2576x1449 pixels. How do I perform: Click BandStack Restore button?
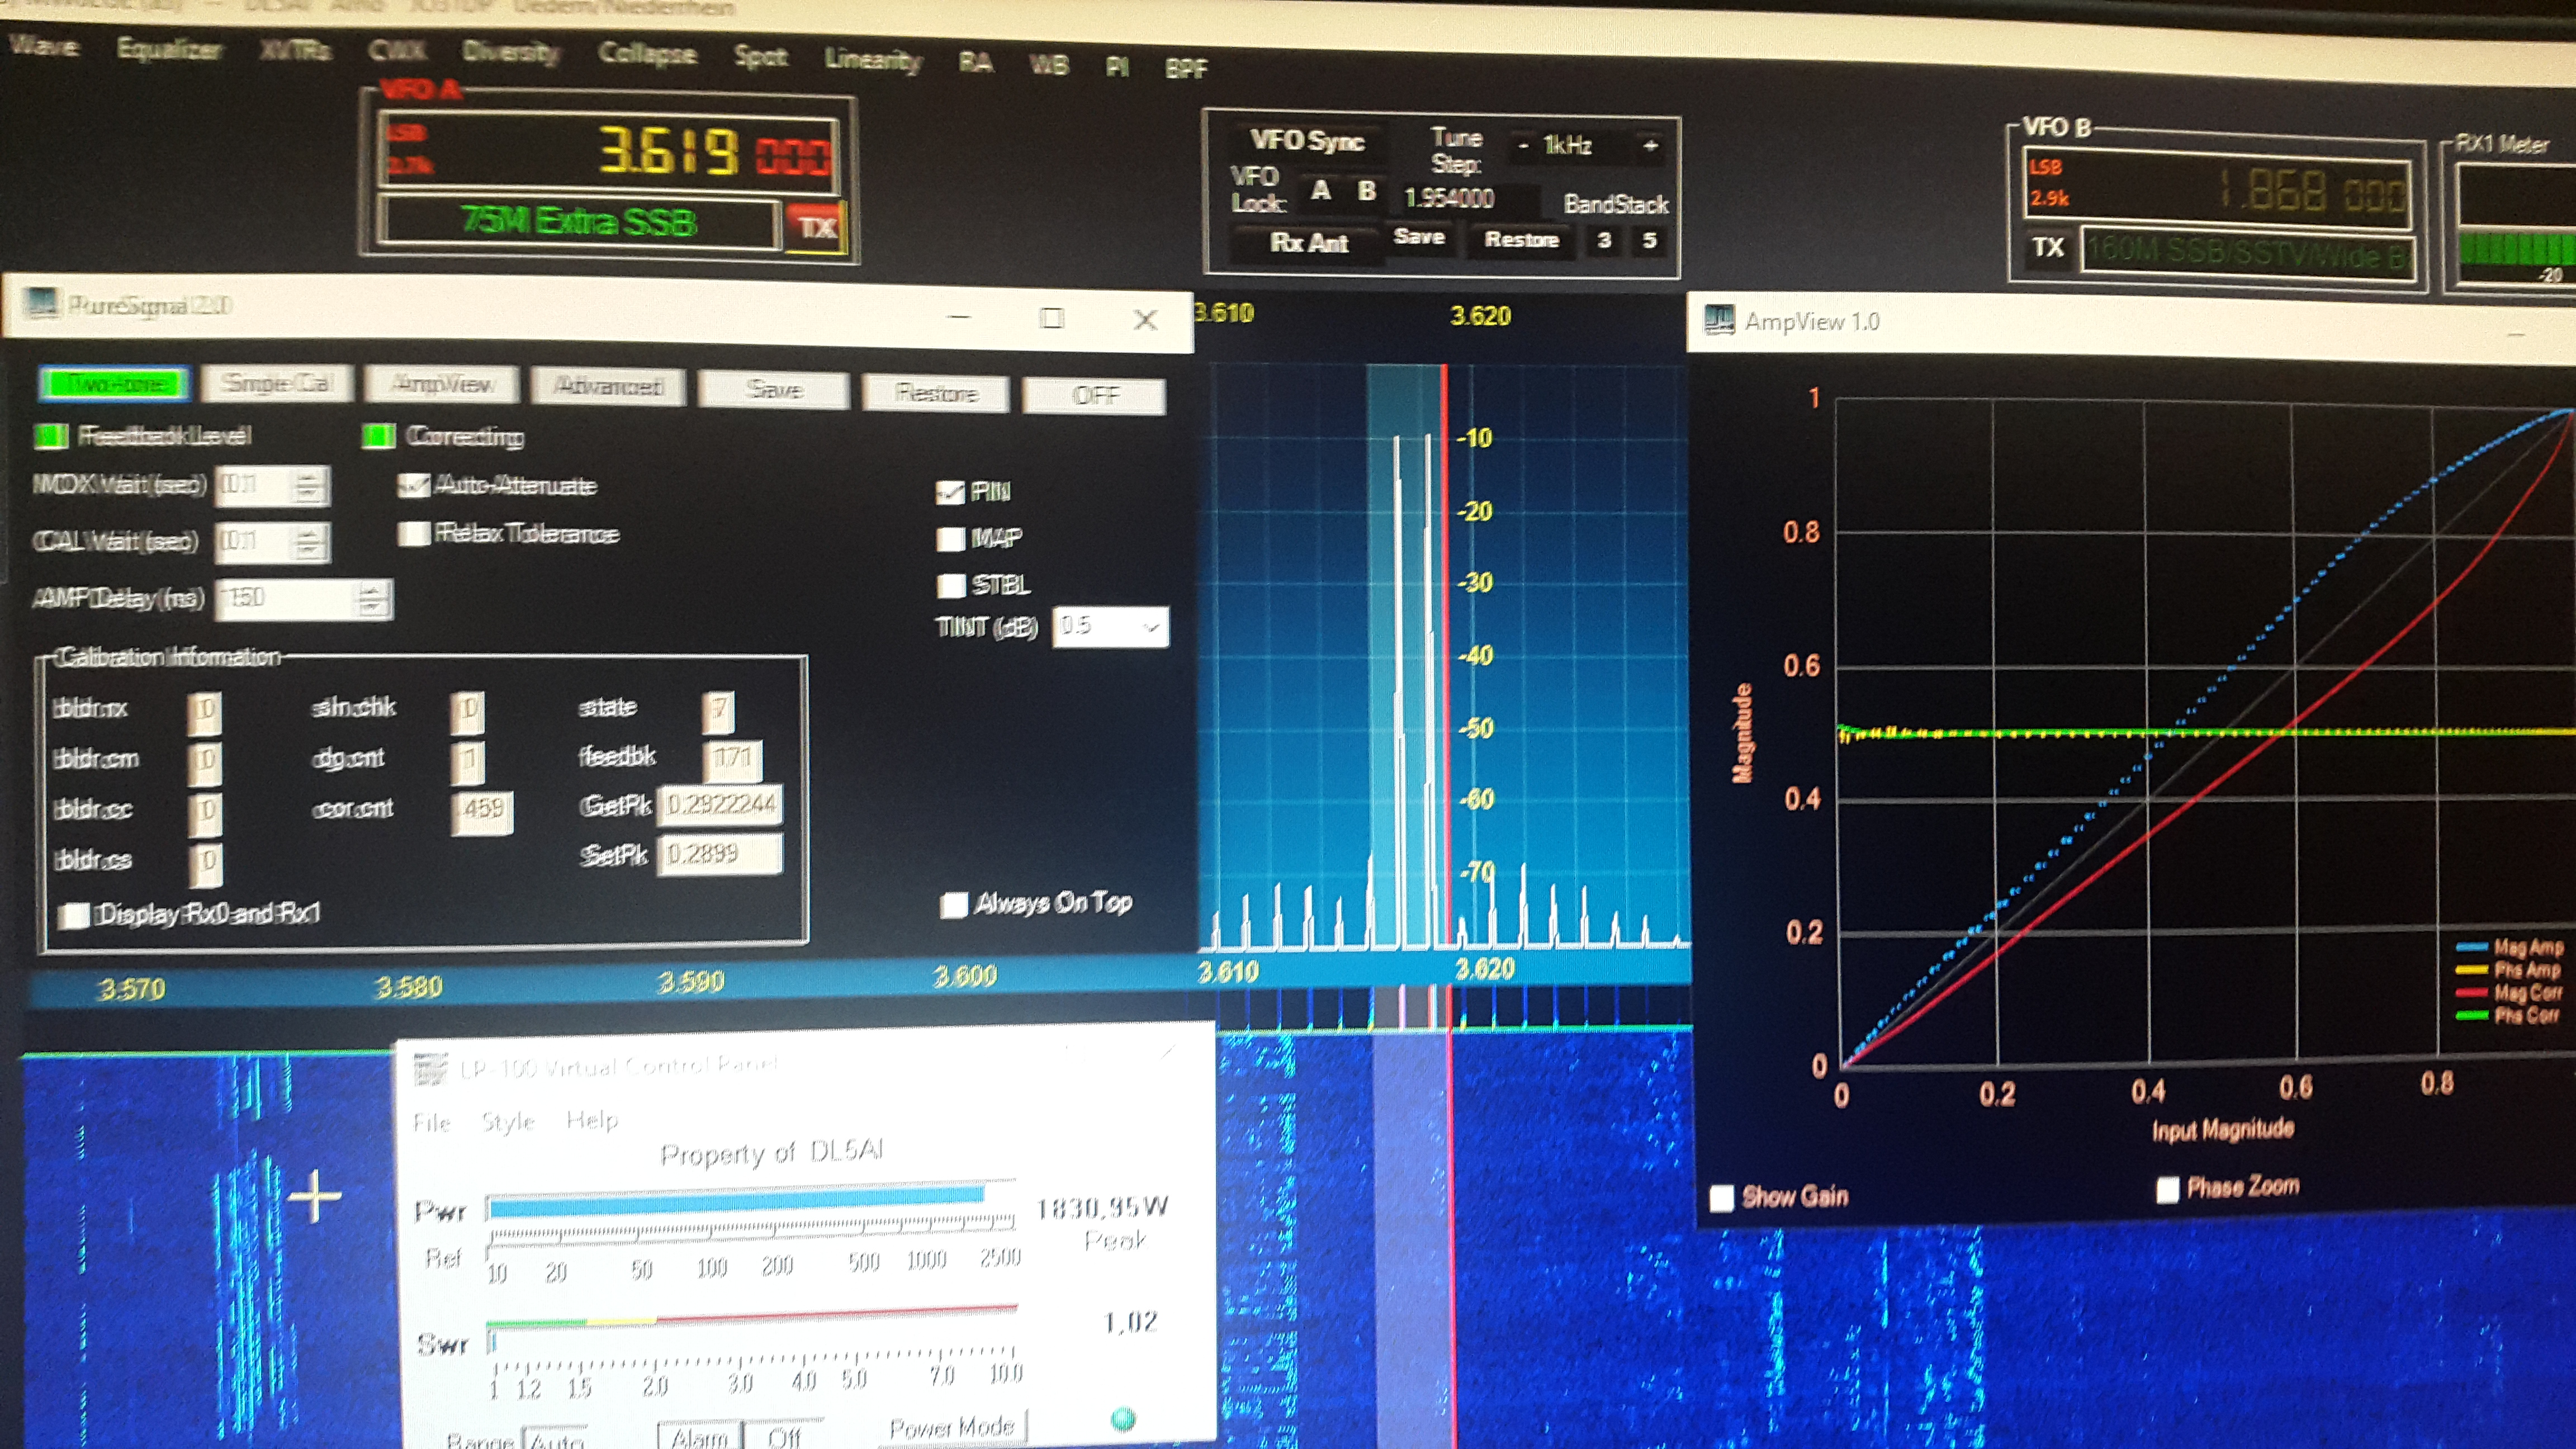click(x=1522, y=240)
